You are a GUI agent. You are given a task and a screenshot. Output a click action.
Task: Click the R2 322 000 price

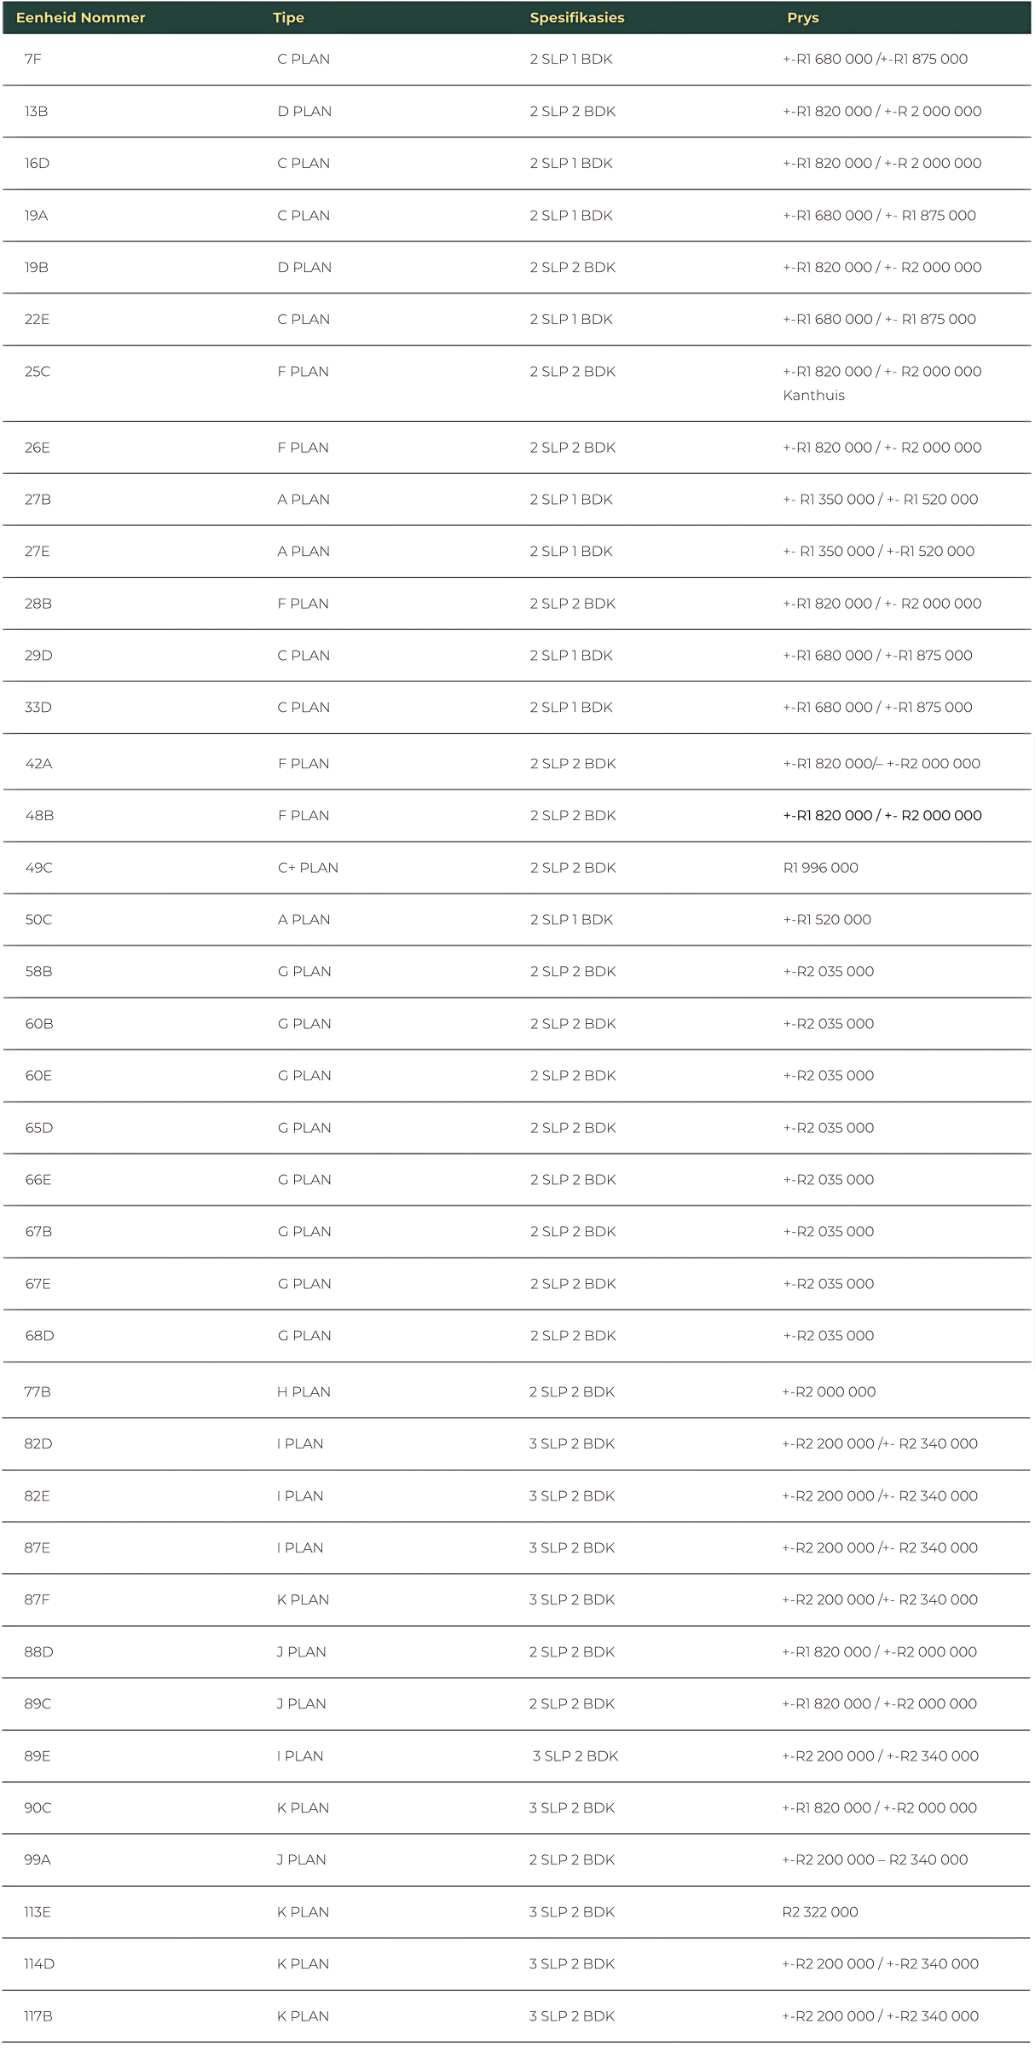pos(820,1912)
